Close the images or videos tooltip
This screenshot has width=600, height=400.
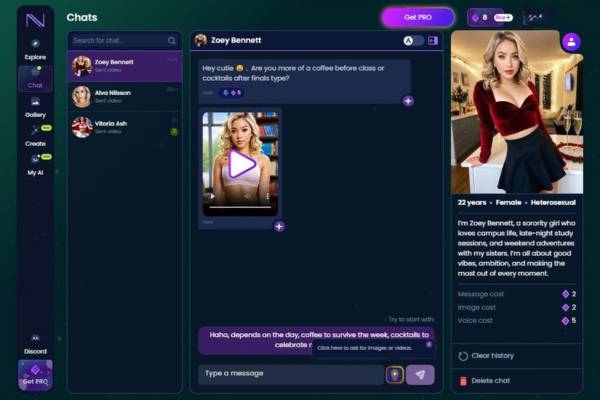point(429,344)
